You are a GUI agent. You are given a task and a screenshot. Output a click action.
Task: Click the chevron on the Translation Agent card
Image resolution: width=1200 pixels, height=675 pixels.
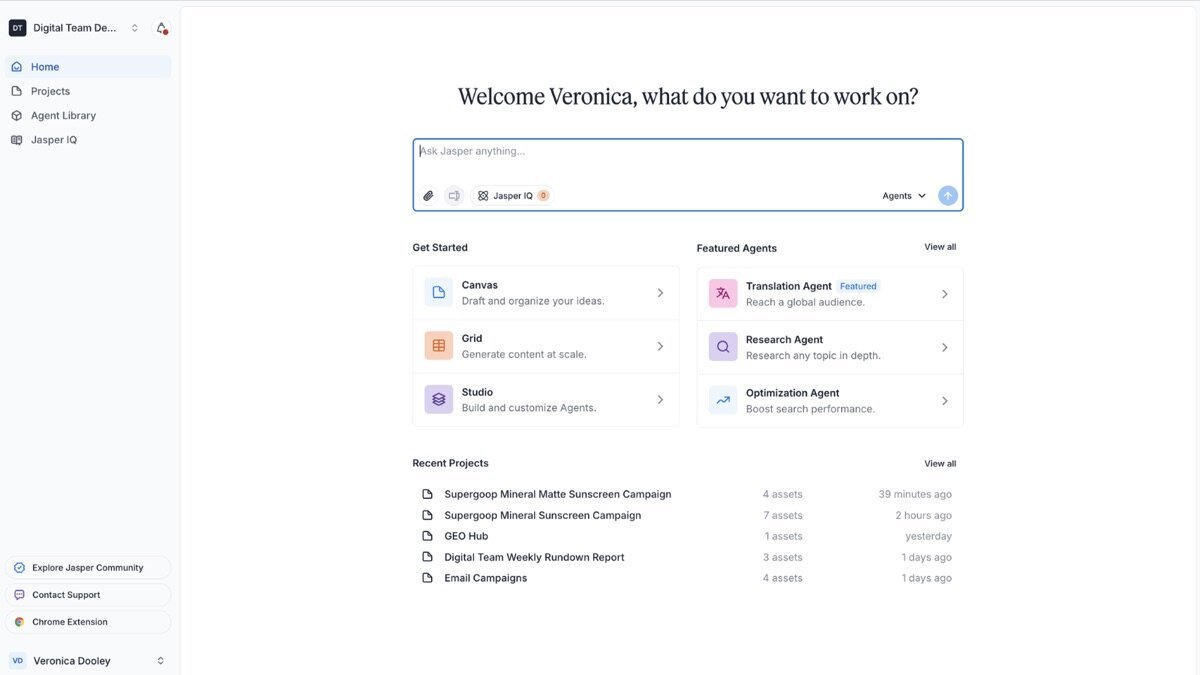pos(945,294)
